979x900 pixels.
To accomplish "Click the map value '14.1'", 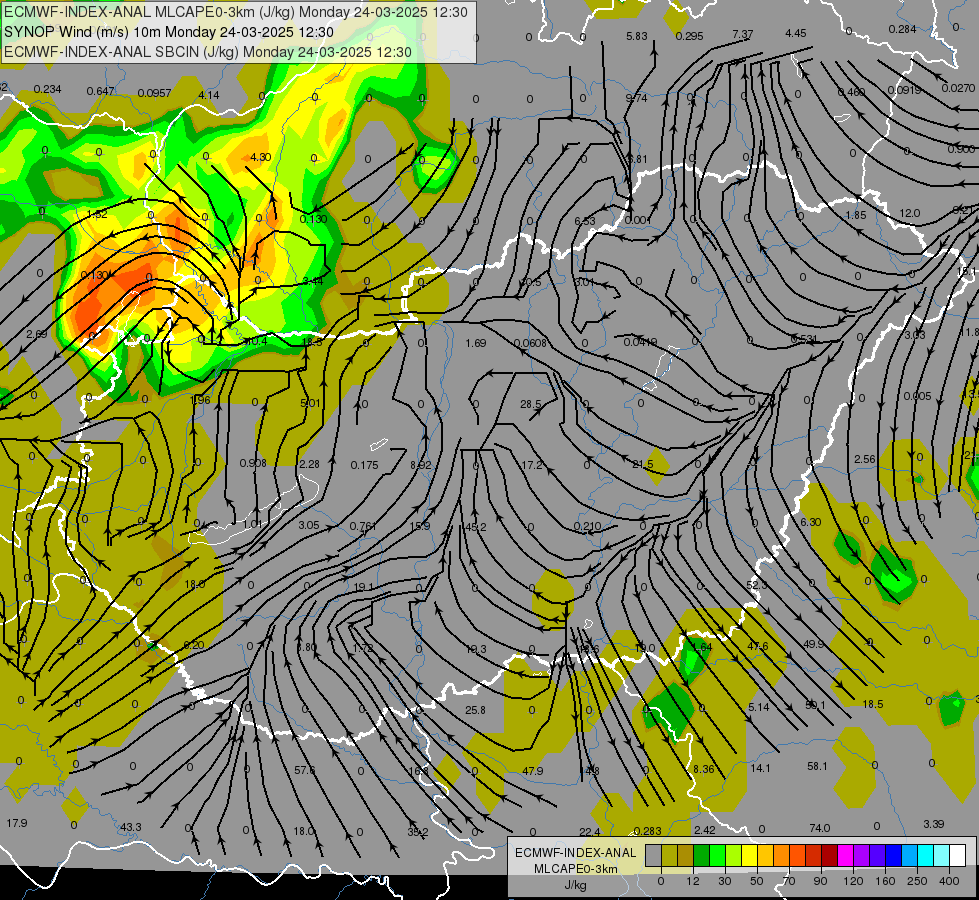I will 760,768.
